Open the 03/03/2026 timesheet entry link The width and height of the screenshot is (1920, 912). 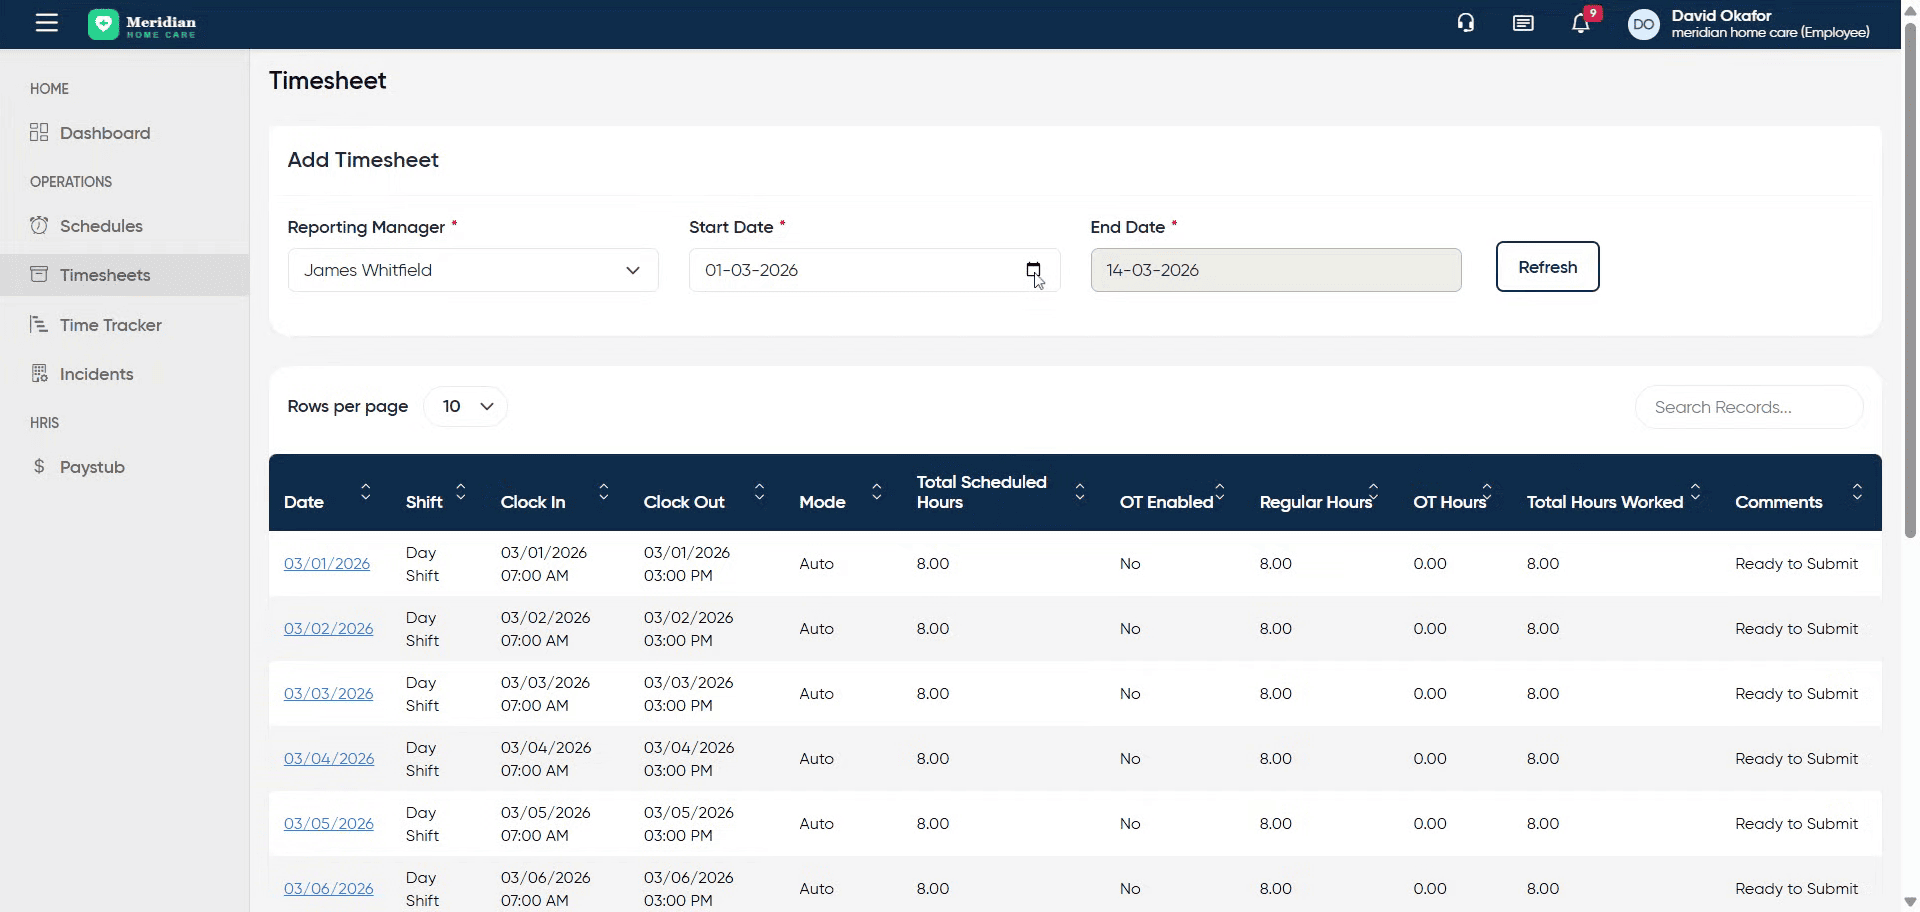pyautogui.click(x=328, y=694)
